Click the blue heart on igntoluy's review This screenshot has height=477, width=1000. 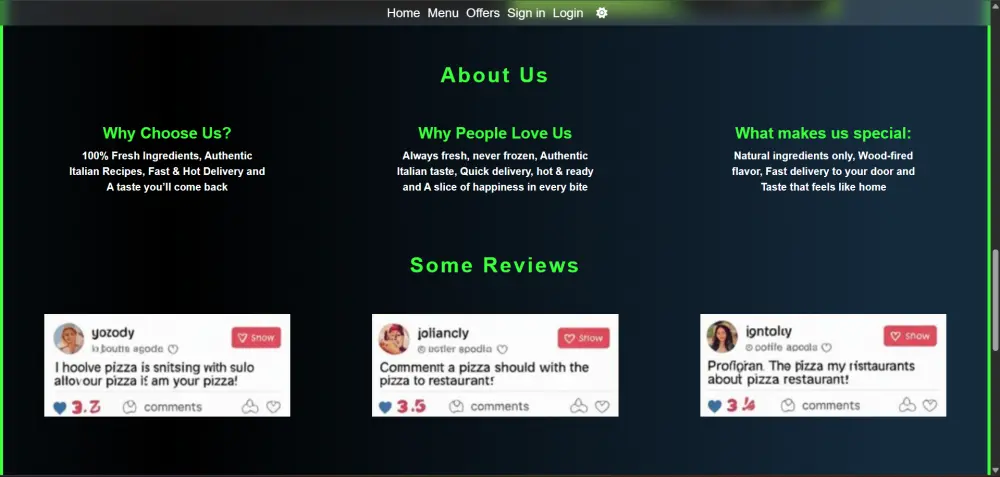click(x=715, y=406)
